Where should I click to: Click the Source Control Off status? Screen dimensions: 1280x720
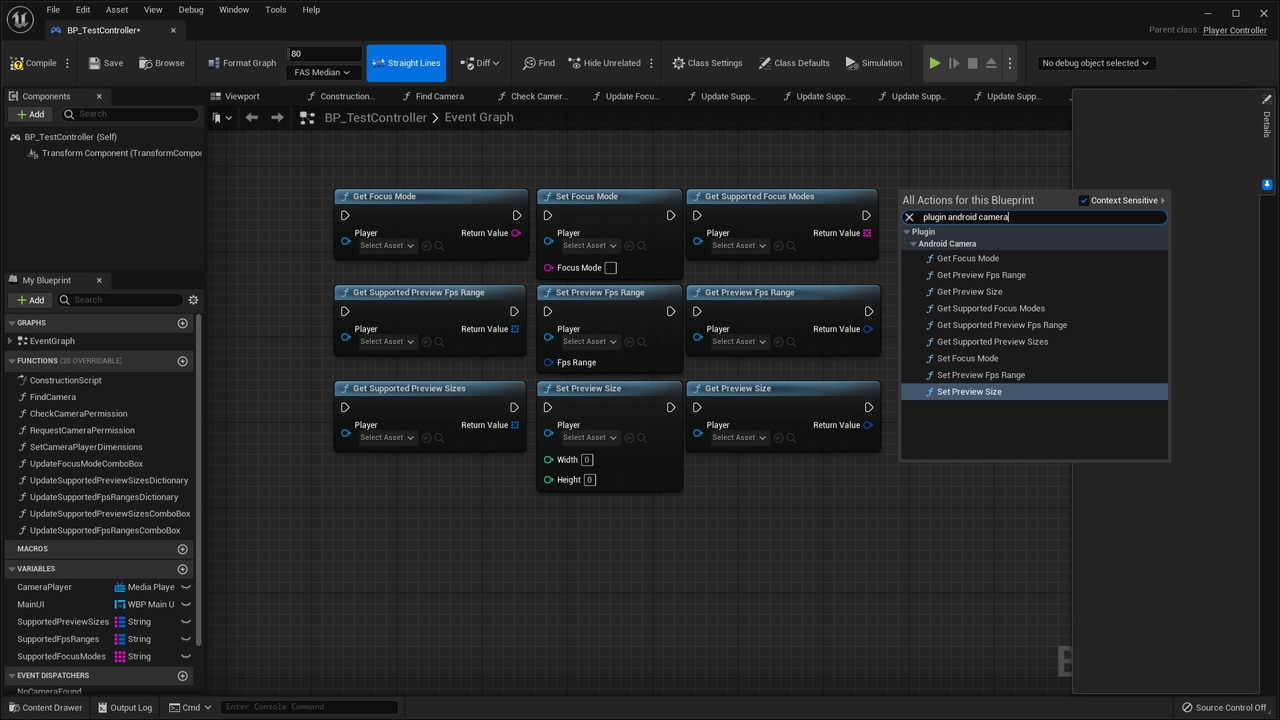point(1223,707)
